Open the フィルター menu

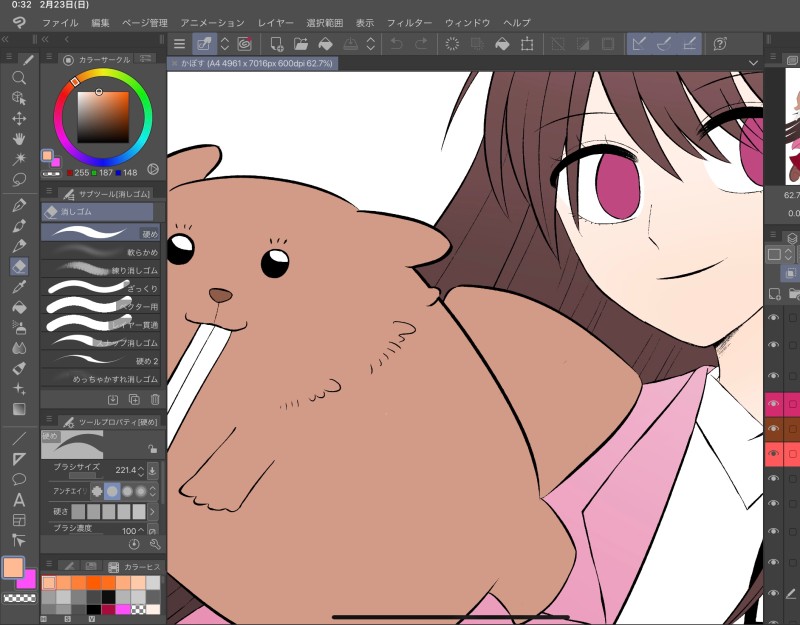tap(409, 23)
